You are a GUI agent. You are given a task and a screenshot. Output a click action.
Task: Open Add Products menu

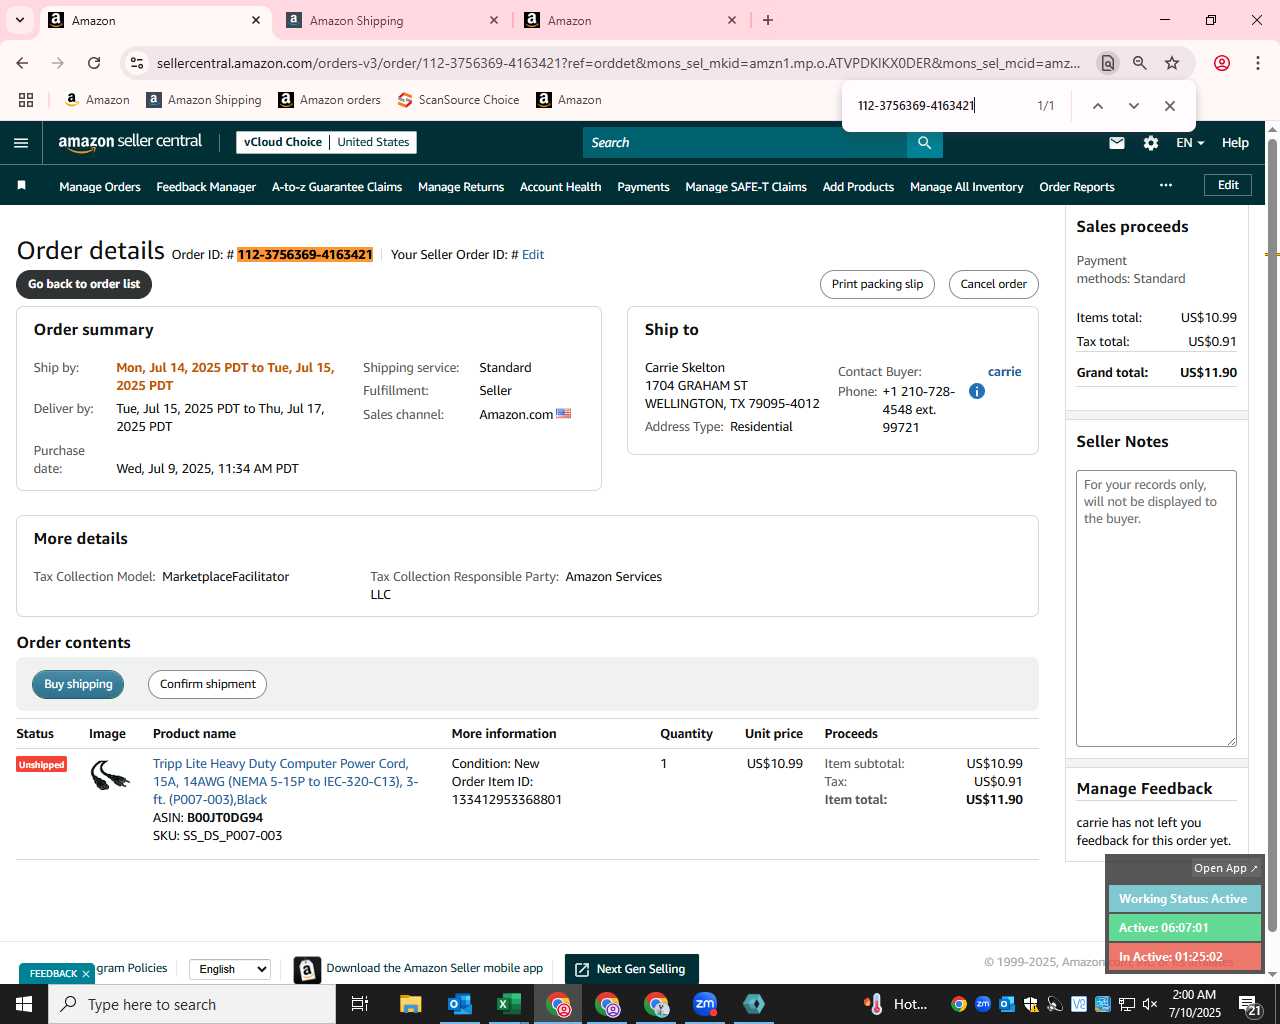[858, 187]
